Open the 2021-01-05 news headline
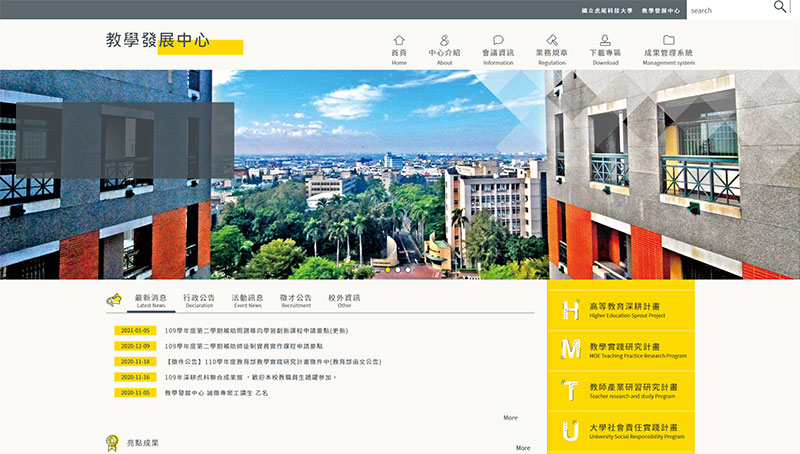Screen dimensions: 800x454 (x=256, y=330)
